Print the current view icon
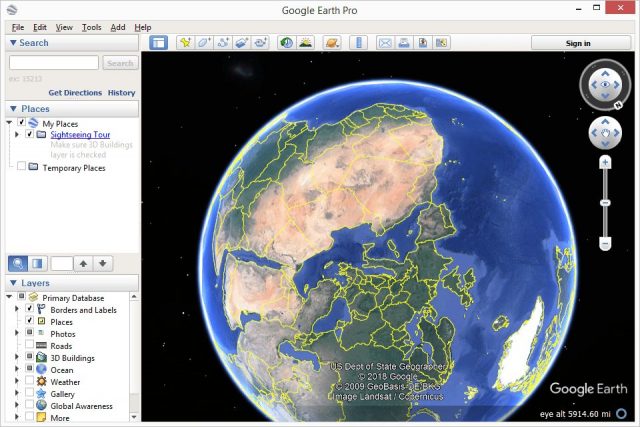640x427 pixels. pos(404,43)
